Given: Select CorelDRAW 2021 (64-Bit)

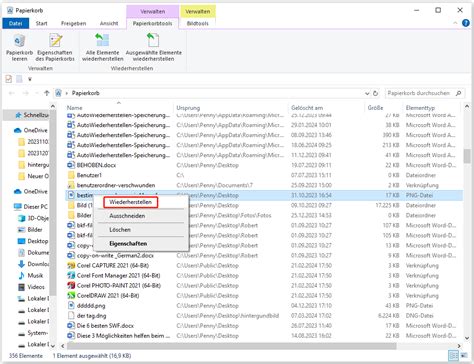Looking at the screenshot, I should [x=108, y=296].
